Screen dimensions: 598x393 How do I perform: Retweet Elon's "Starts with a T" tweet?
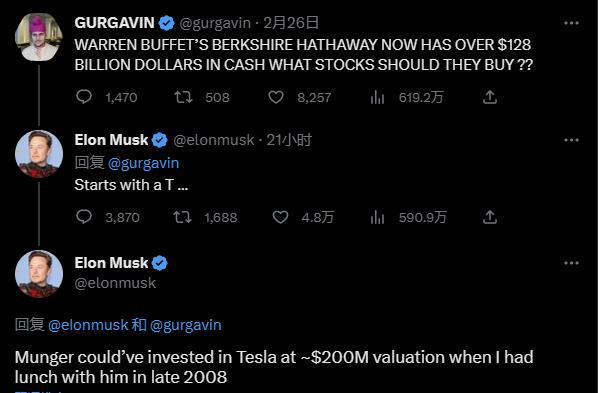(182, 217)
